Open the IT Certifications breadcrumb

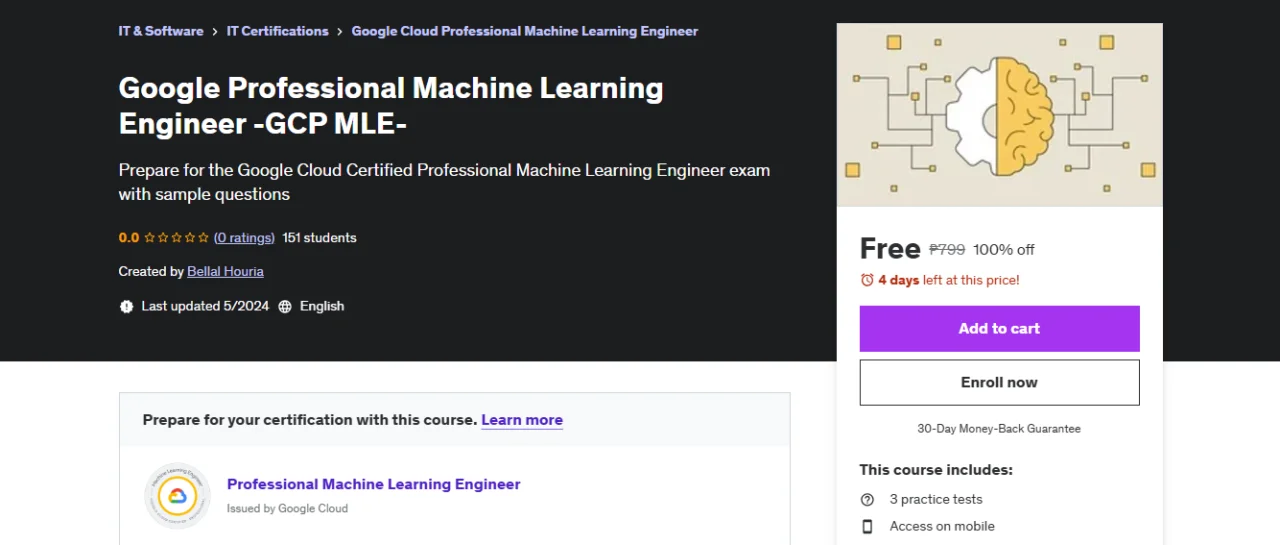pyautogui.click(x=277, y=31)
